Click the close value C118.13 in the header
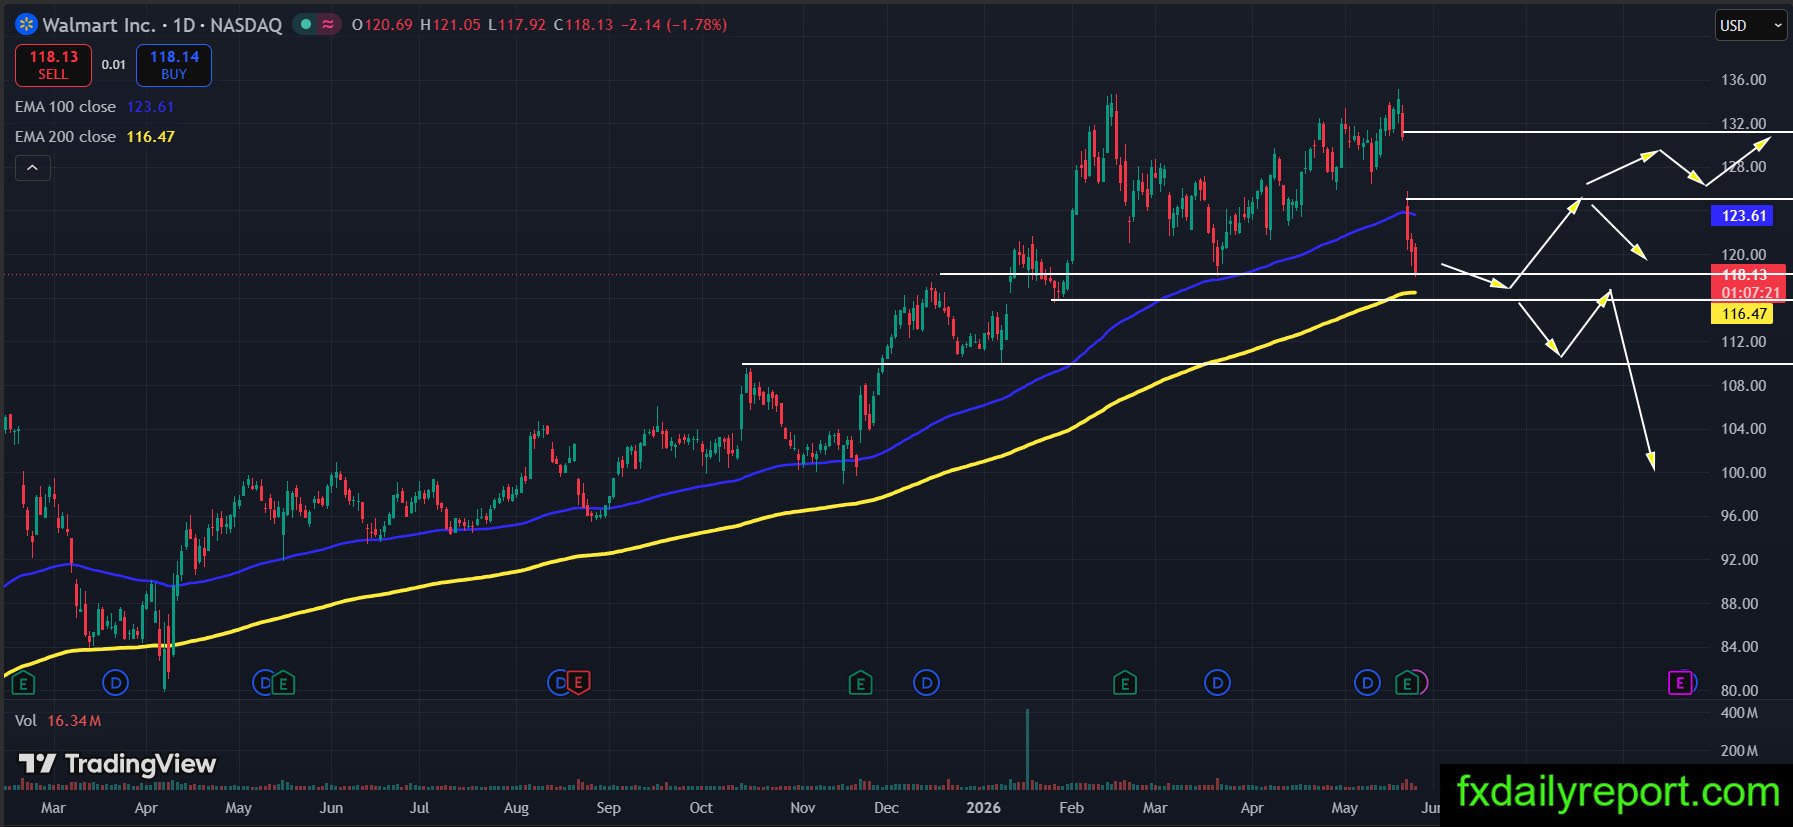 583,24
